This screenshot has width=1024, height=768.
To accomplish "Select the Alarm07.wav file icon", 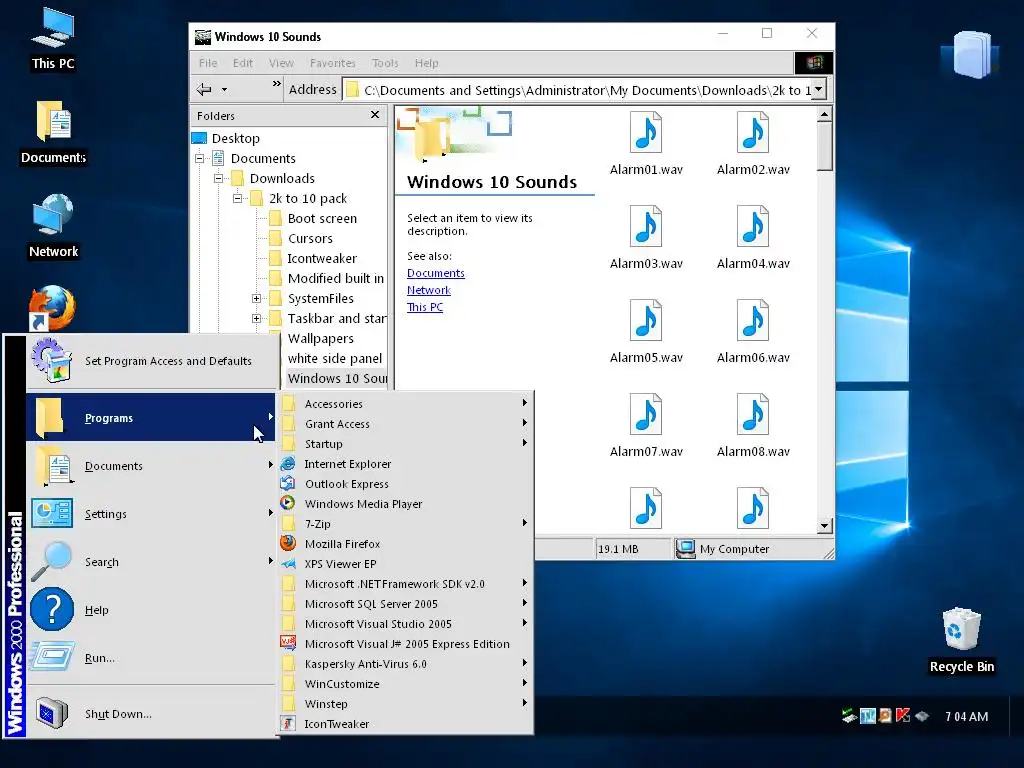I will point(645,415).
